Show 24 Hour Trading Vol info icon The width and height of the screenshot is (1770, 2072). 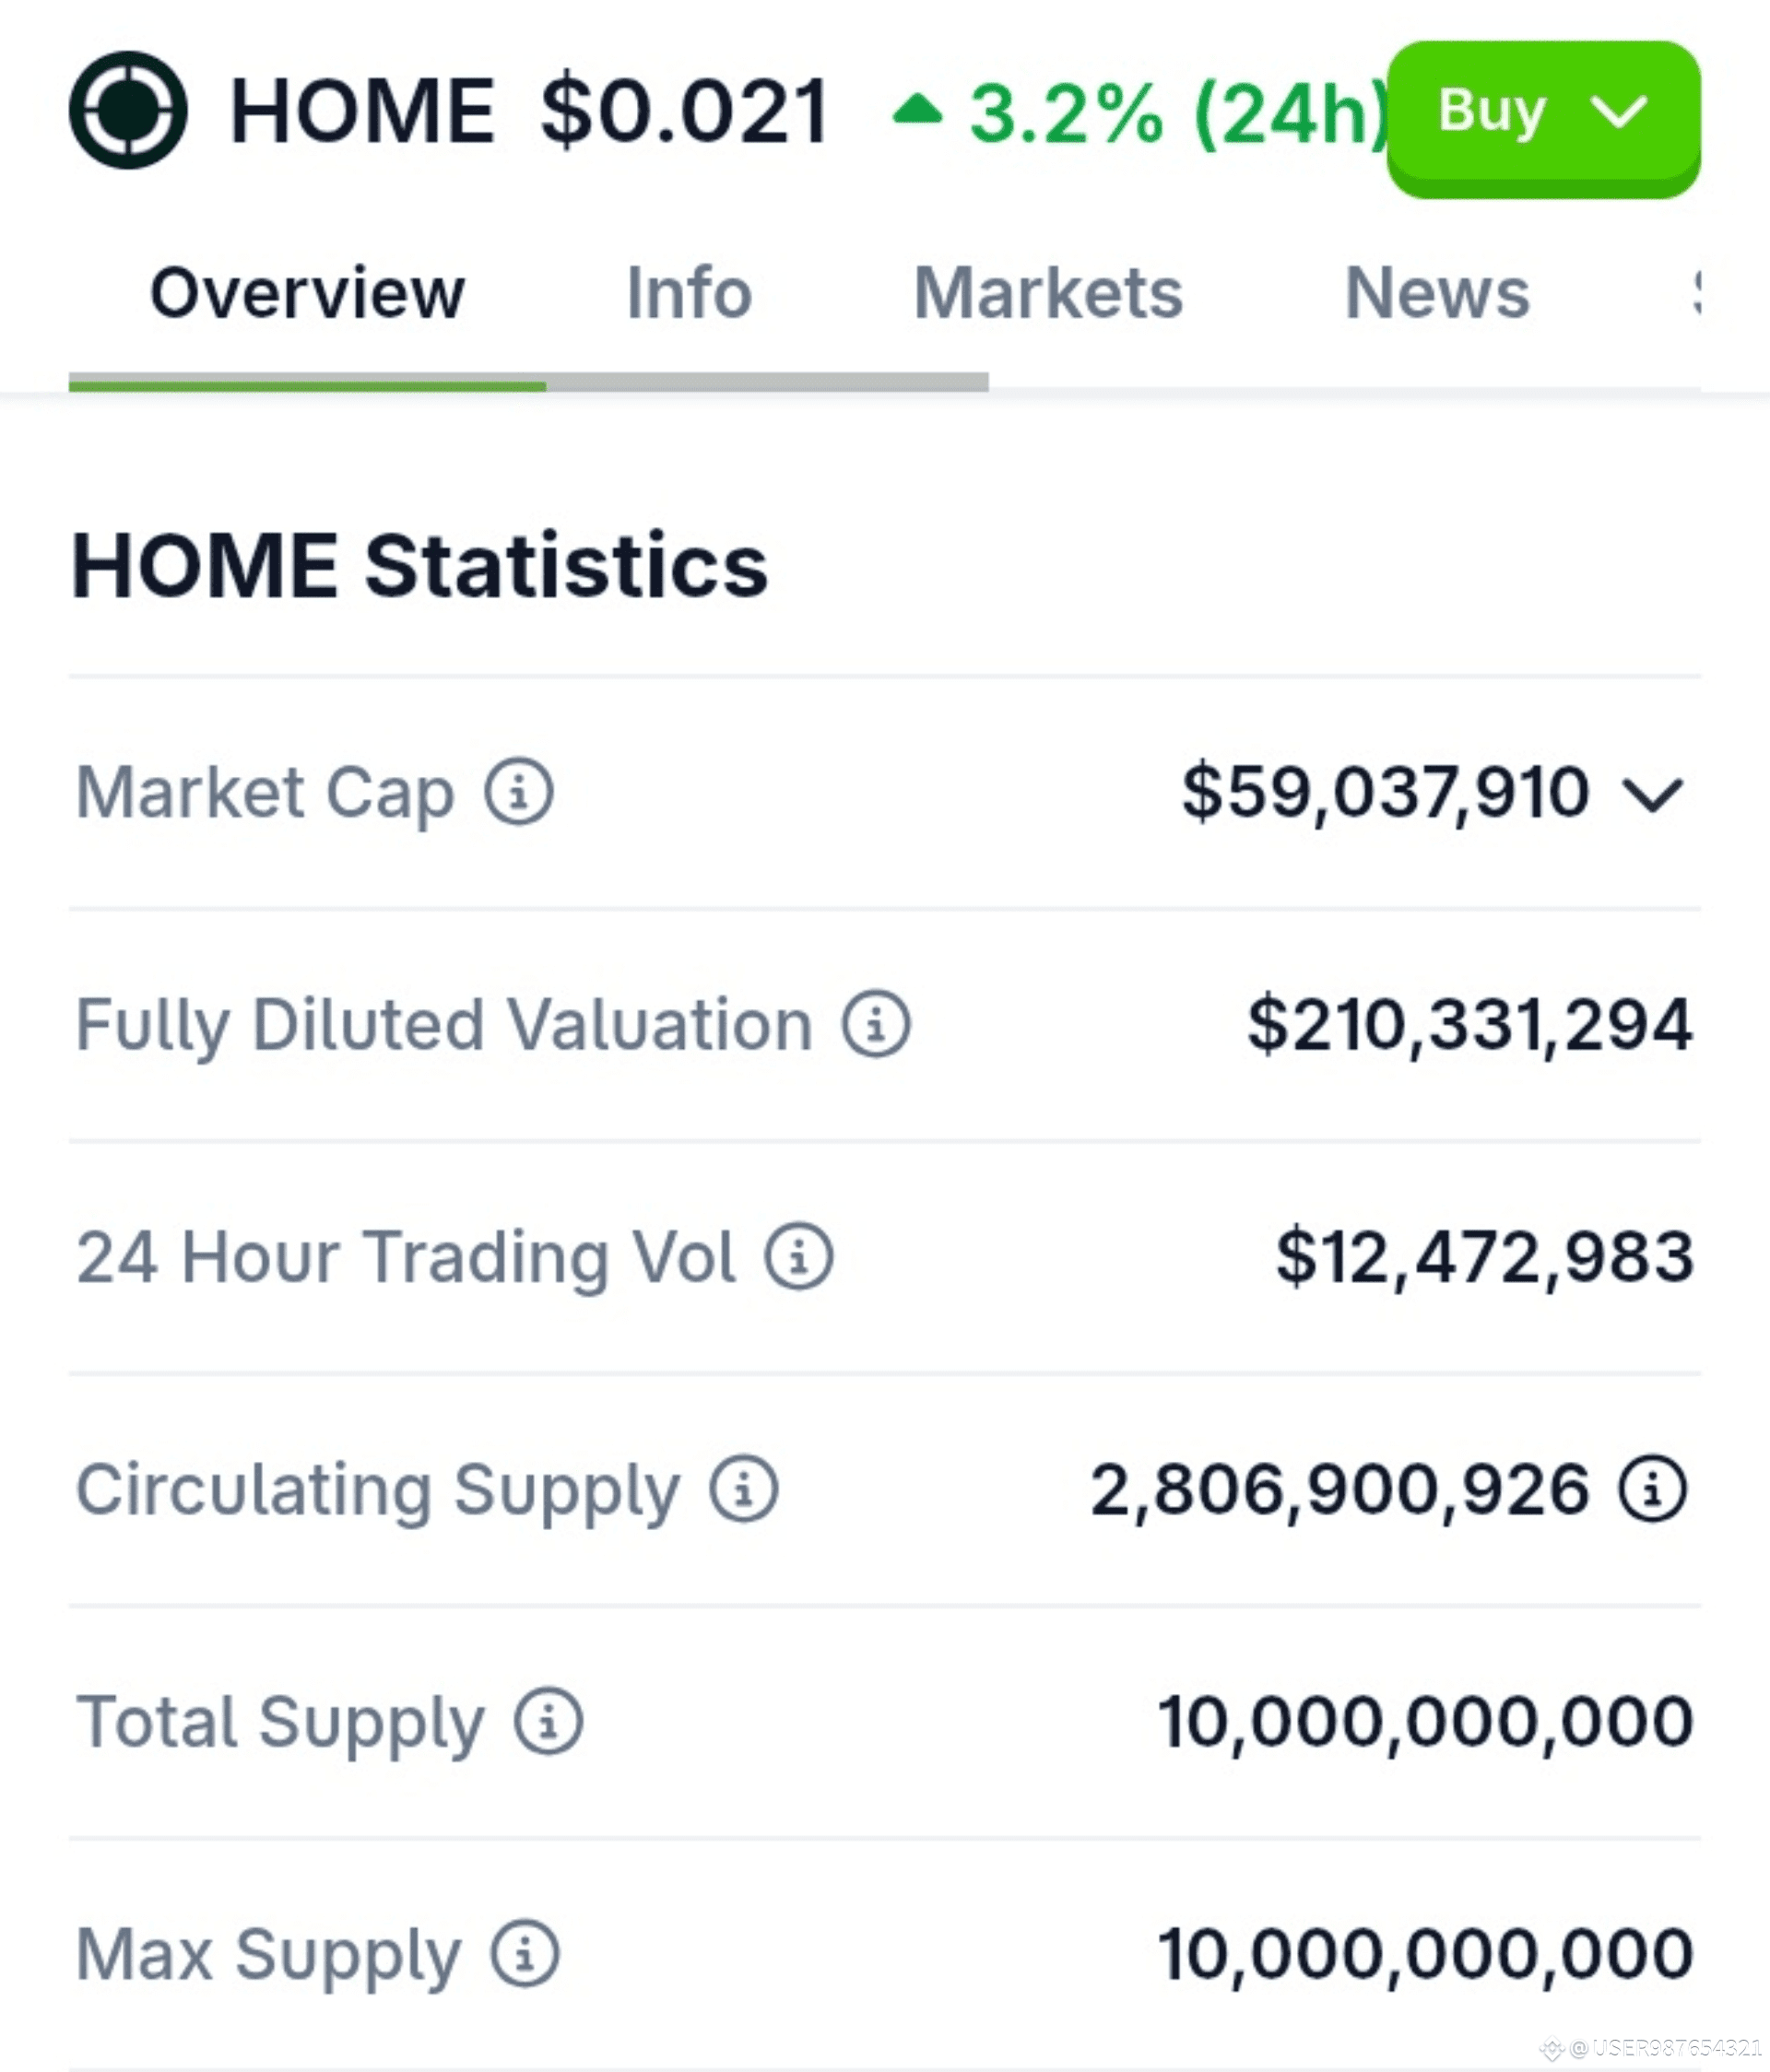[799, 1256]
